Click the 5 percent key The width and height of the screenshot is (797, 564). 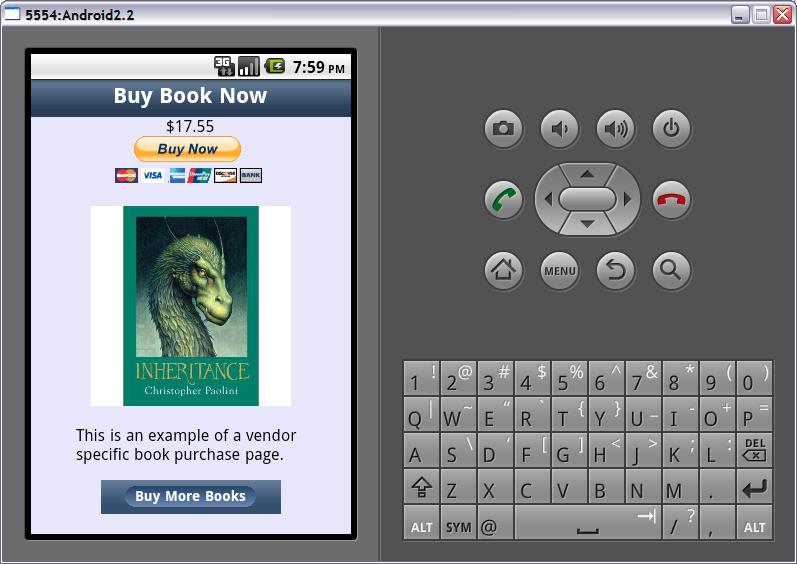(569, 378)
